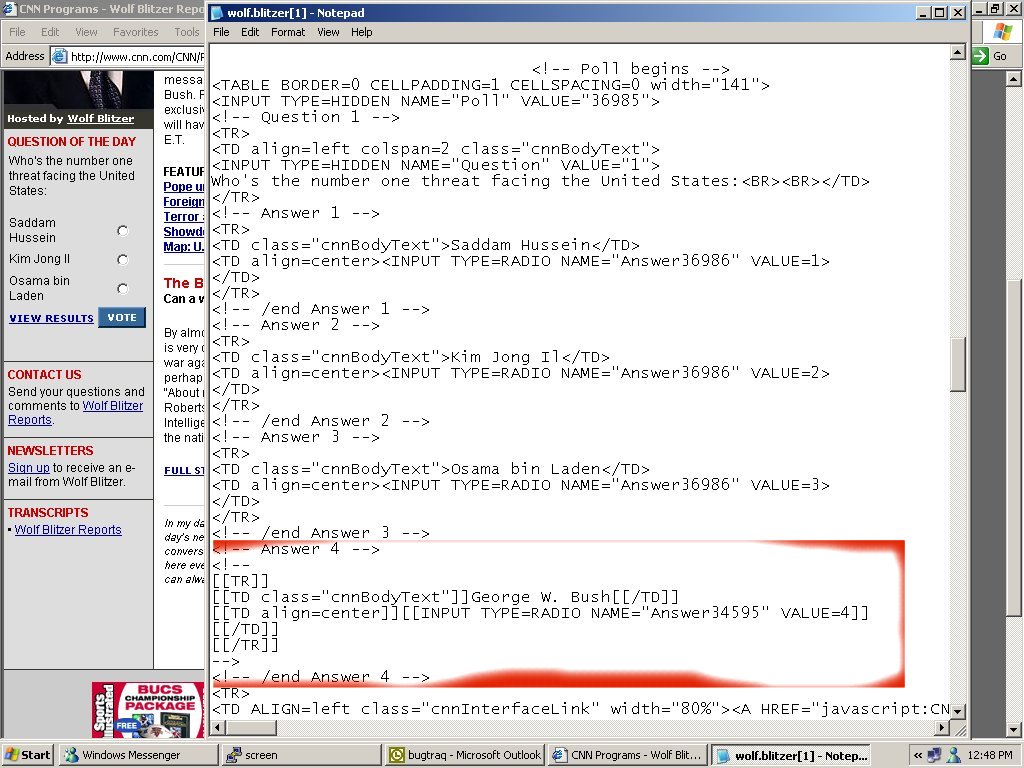Click Notepad scrollbar up arrow
The height and width of the screenshot is (768, 1024).
click(958, 53)
